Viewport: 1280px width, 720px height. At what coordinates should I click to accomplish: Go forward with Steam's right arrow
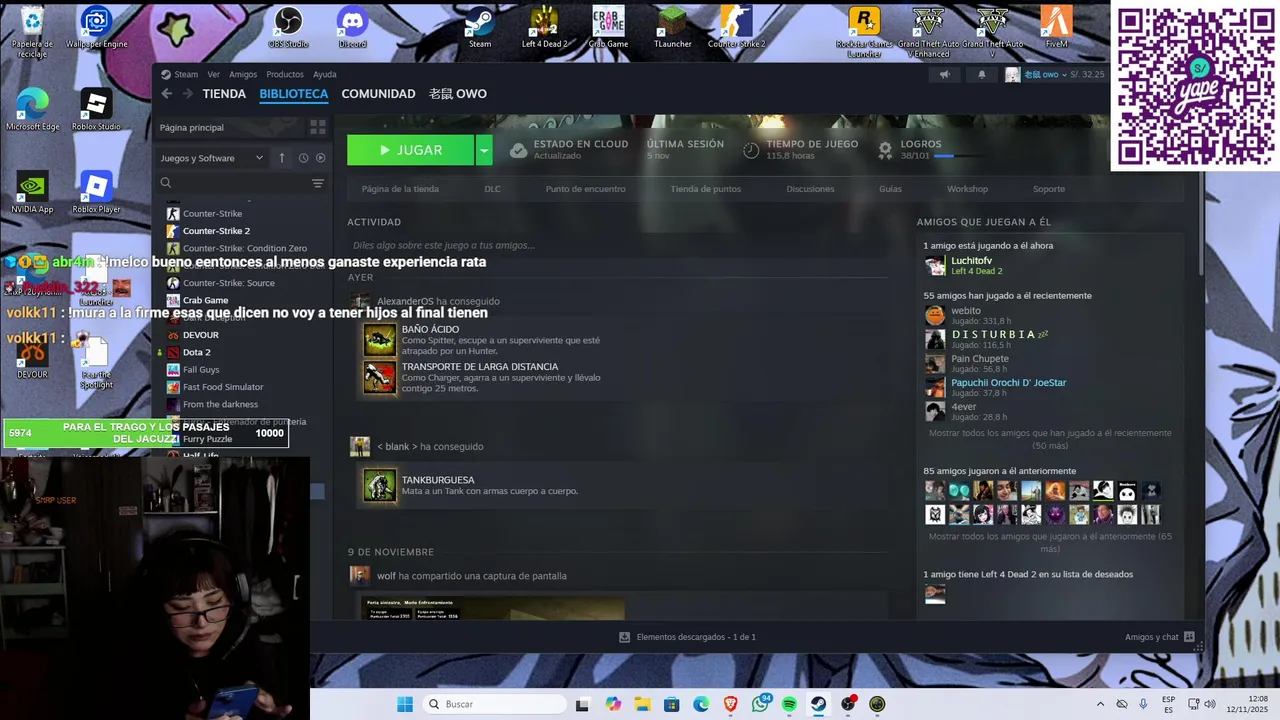pyautogui.click(x=187, y=94)
